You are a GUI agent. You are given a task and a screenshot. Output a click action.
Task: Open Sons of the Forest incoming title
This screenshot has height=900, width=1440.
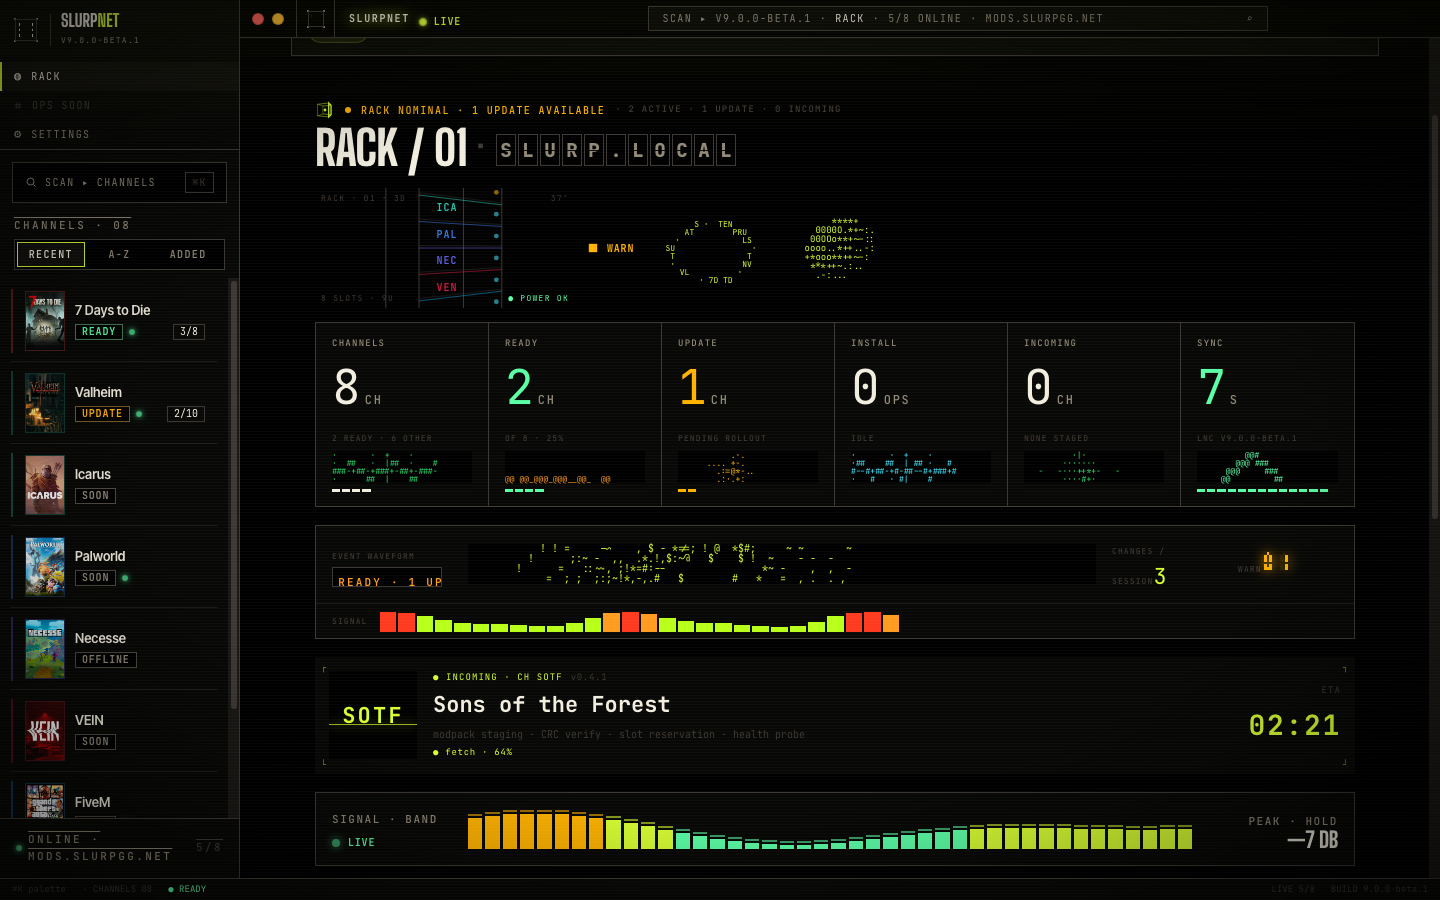pyautogui.click(x=552, y=704)
